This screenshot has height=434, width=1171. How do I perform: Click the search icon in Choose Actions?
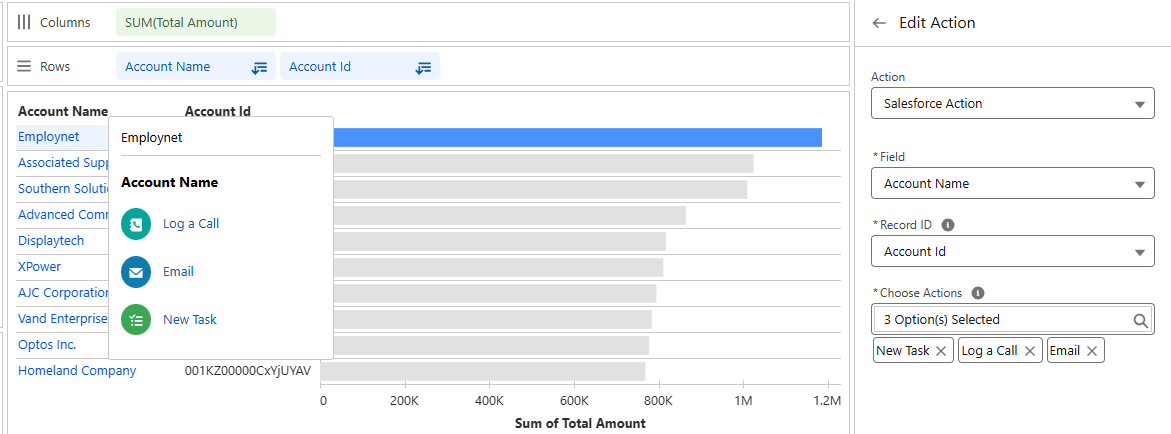[1141, 320]
